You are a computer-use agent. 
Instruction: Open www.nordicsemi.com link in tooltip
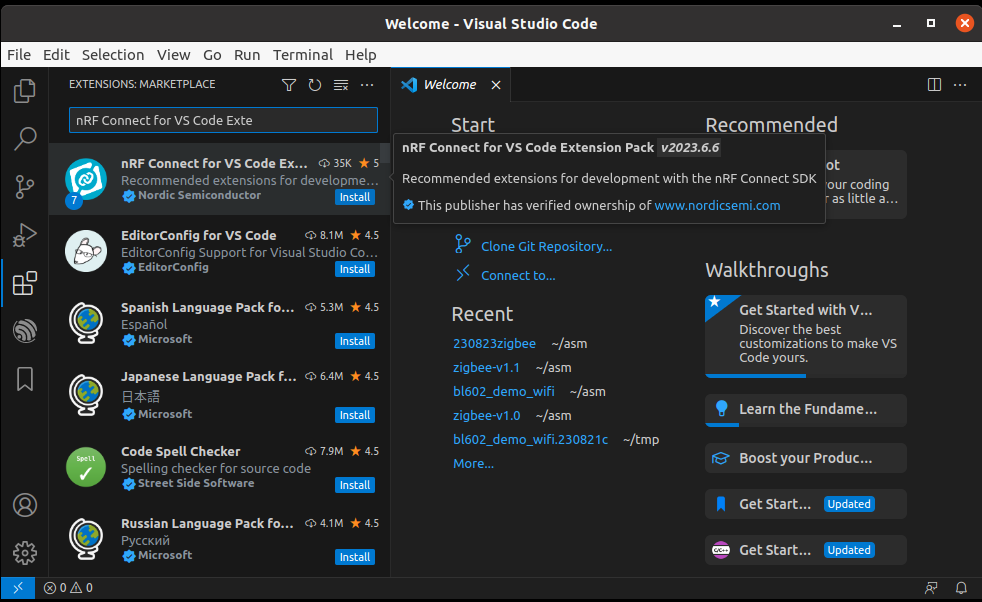(x=717, y=205)
